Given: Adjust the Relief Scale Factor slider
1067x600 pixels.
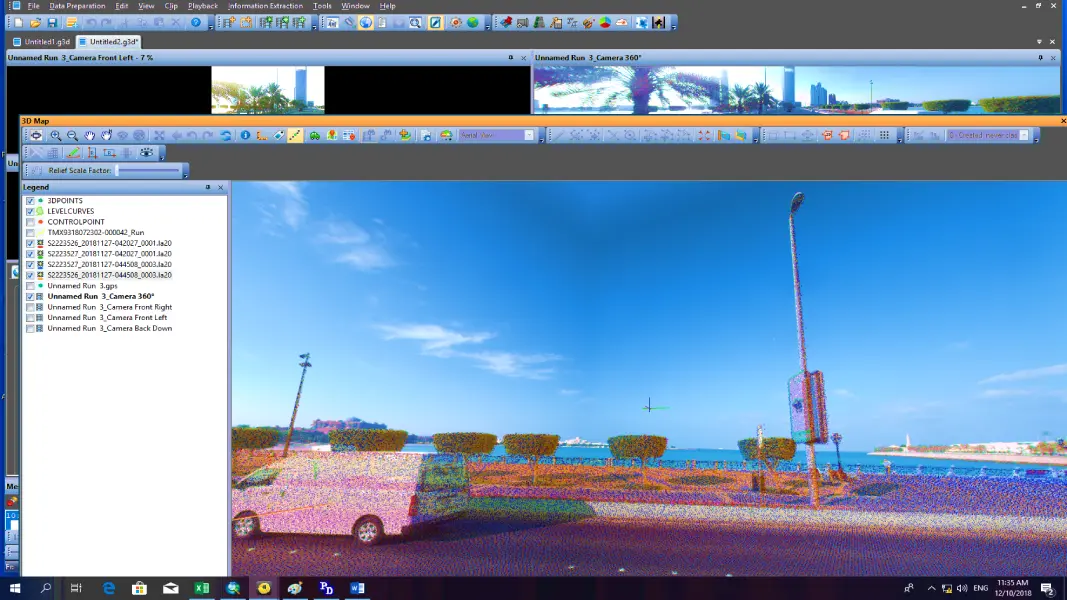Looking at the screenshot, I should coord(150,171).
